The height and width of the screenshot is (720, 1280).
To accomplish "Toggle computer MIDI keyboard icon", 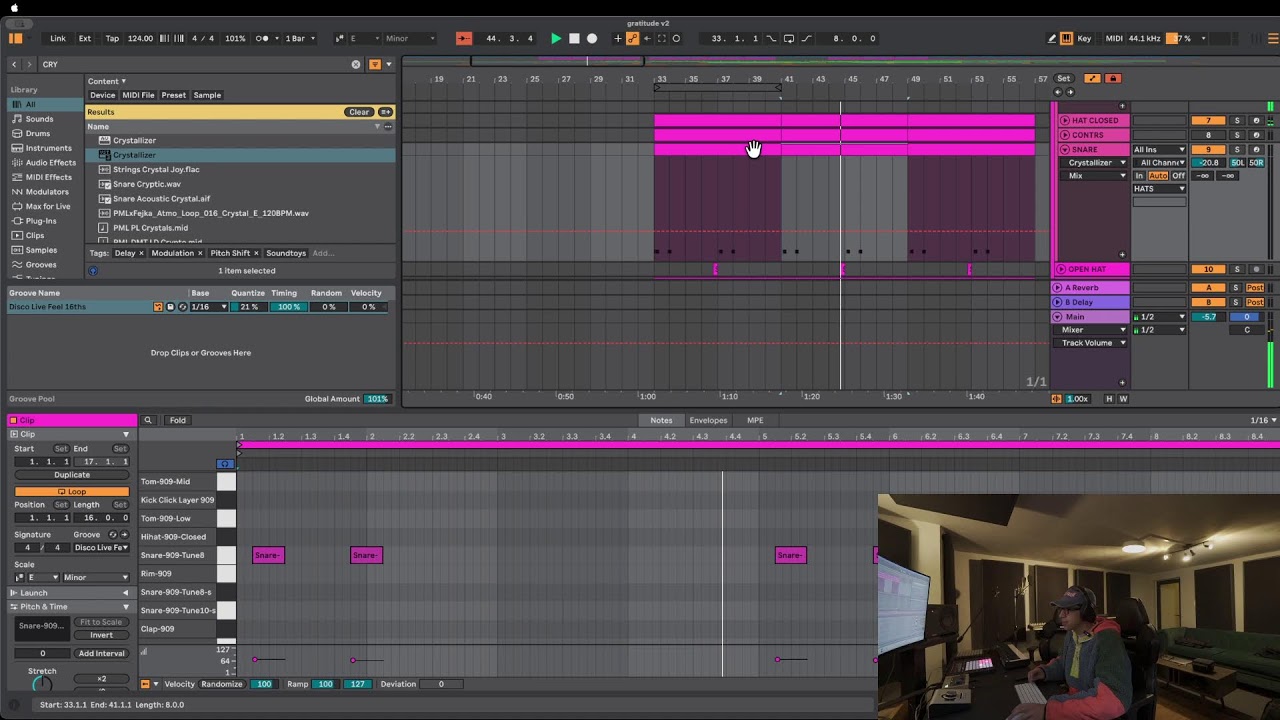I will [1067, 38].
